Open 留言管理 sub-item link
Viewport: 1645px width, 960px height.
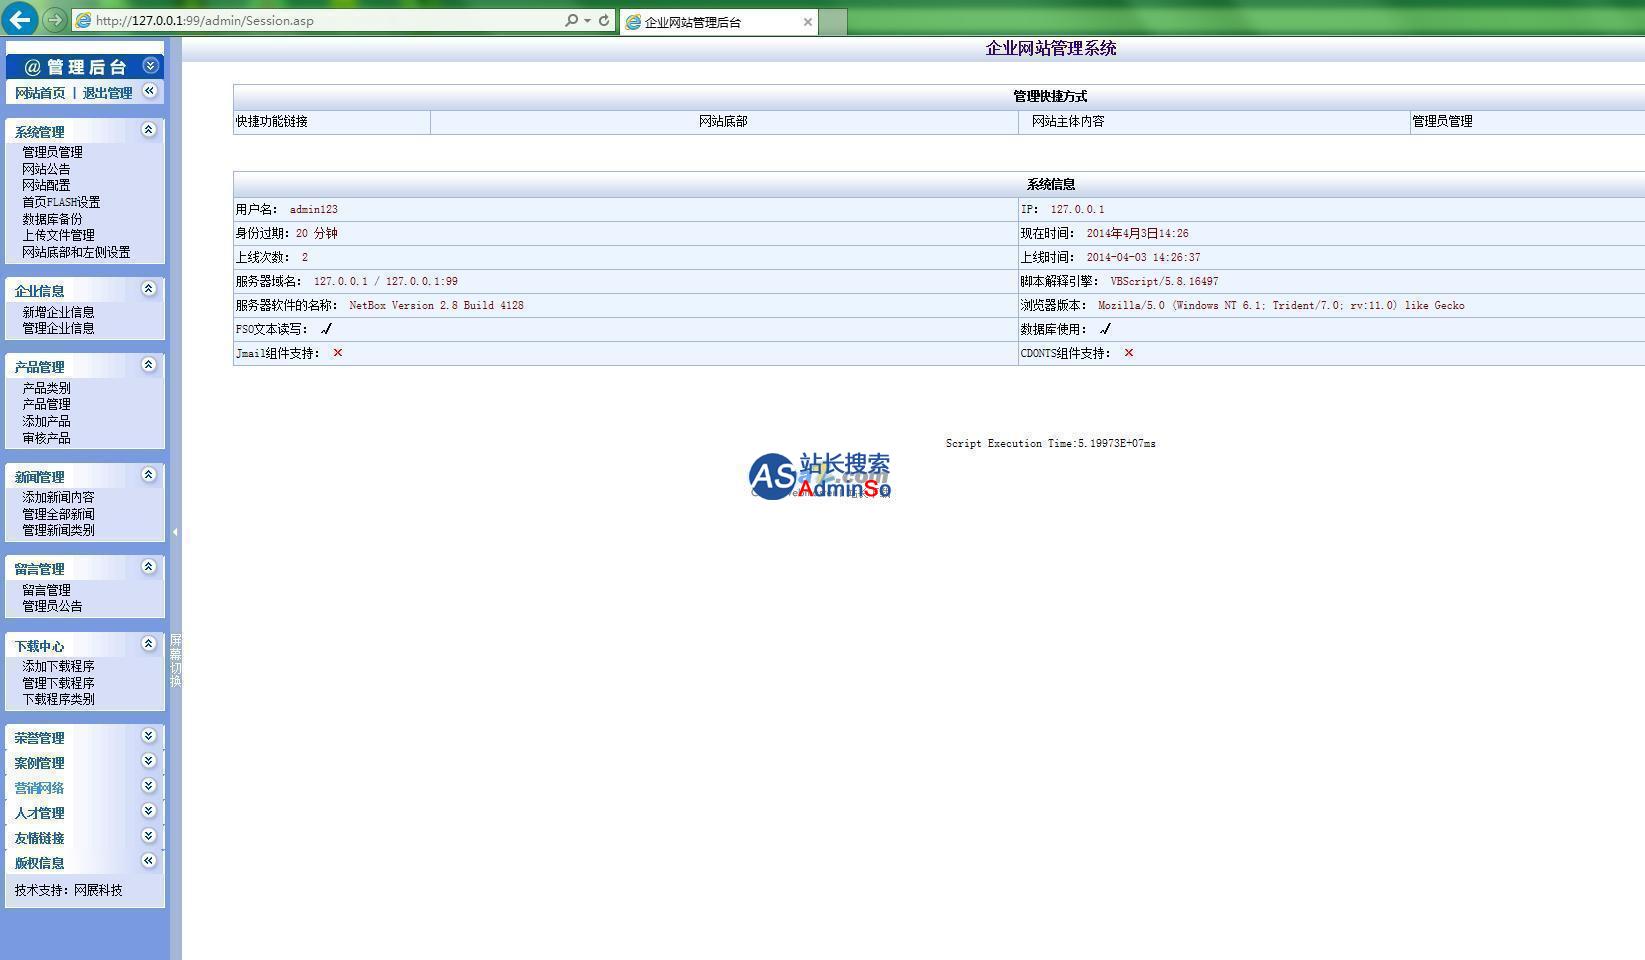(46, 590)
